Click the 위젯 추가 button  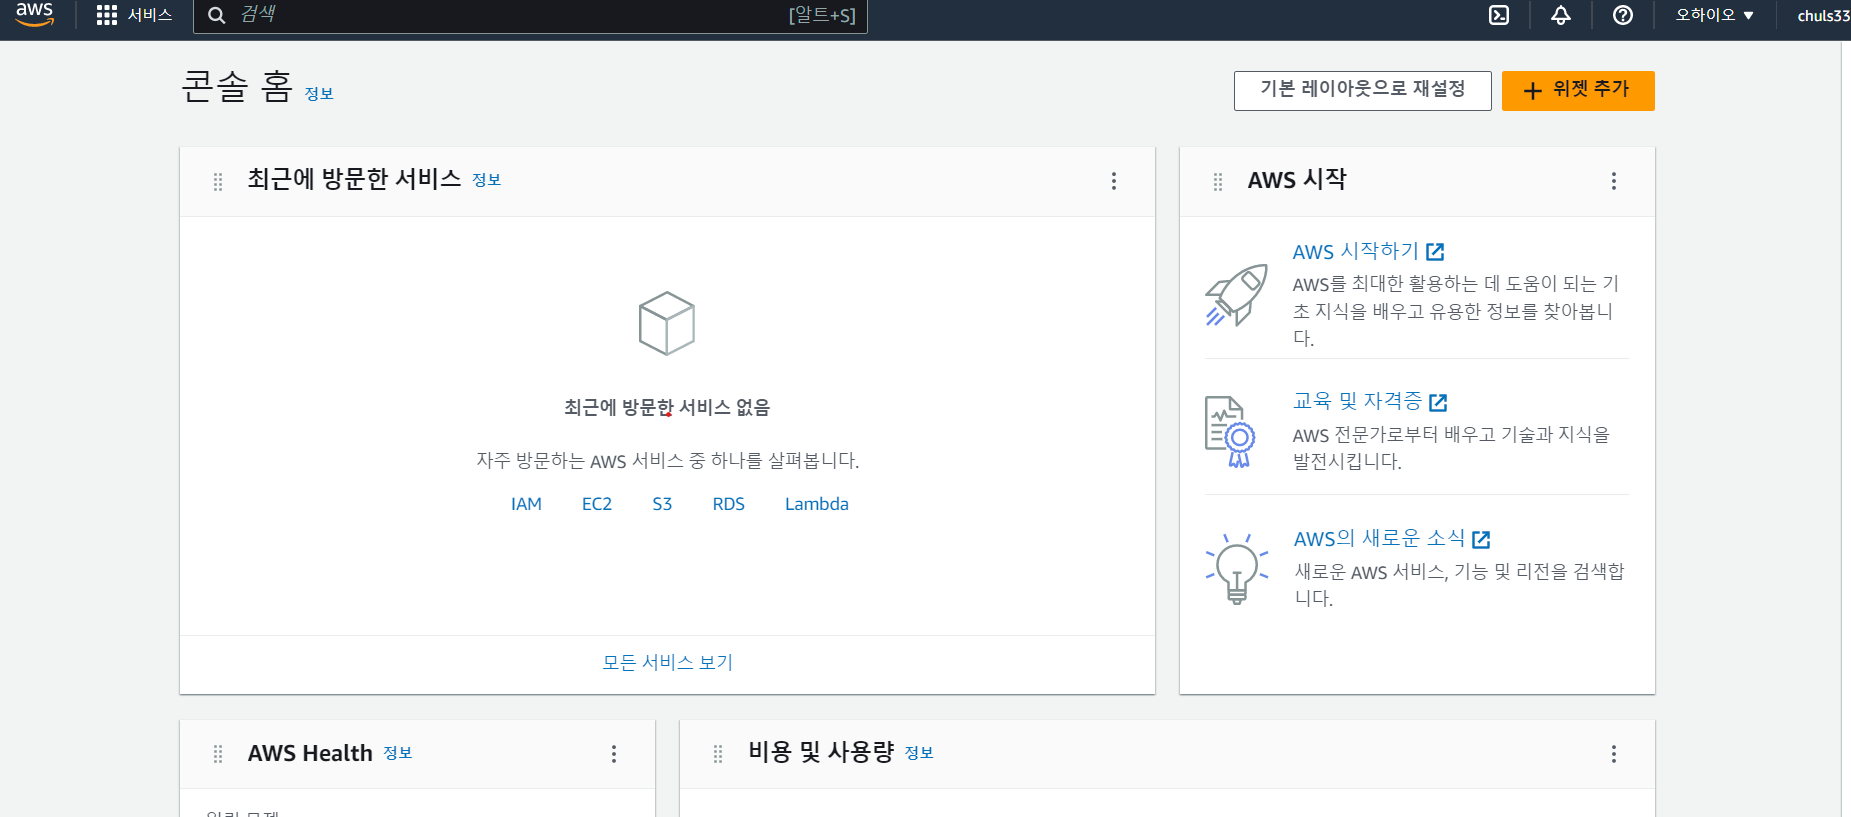click(1578, 90)
